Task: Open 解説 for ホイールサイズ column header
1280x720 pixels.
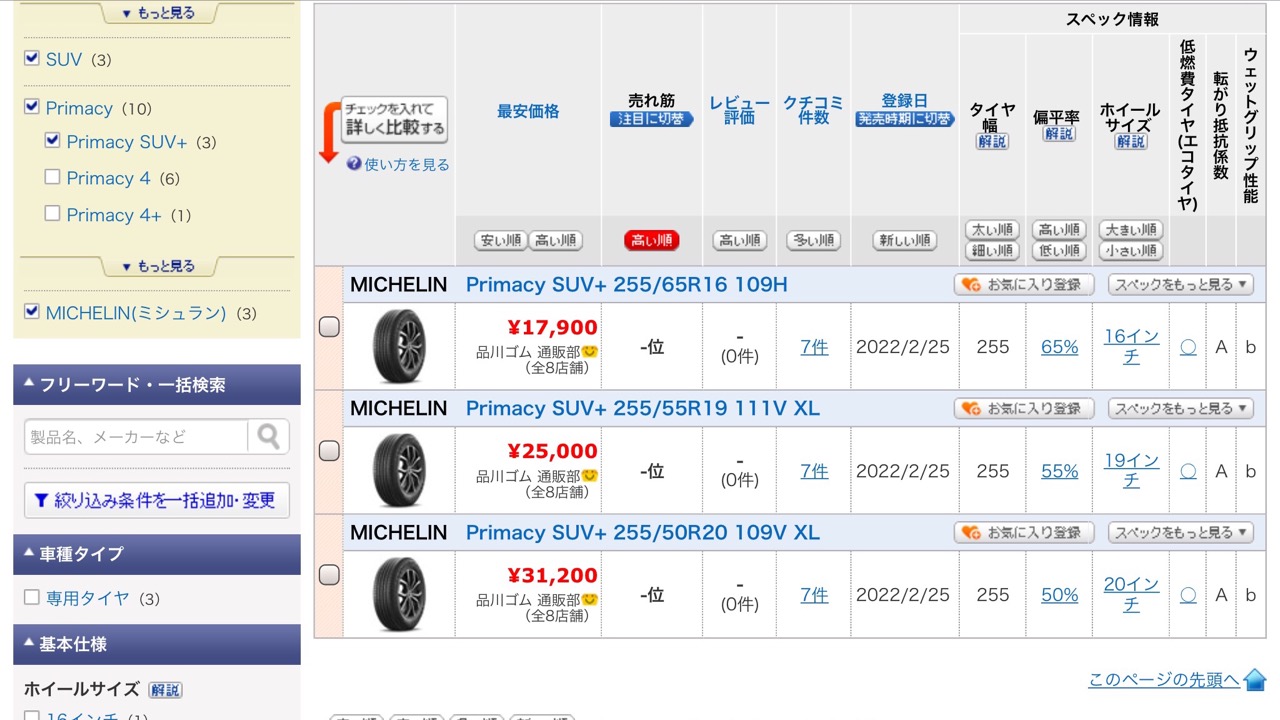Action: pos(1131,142)
